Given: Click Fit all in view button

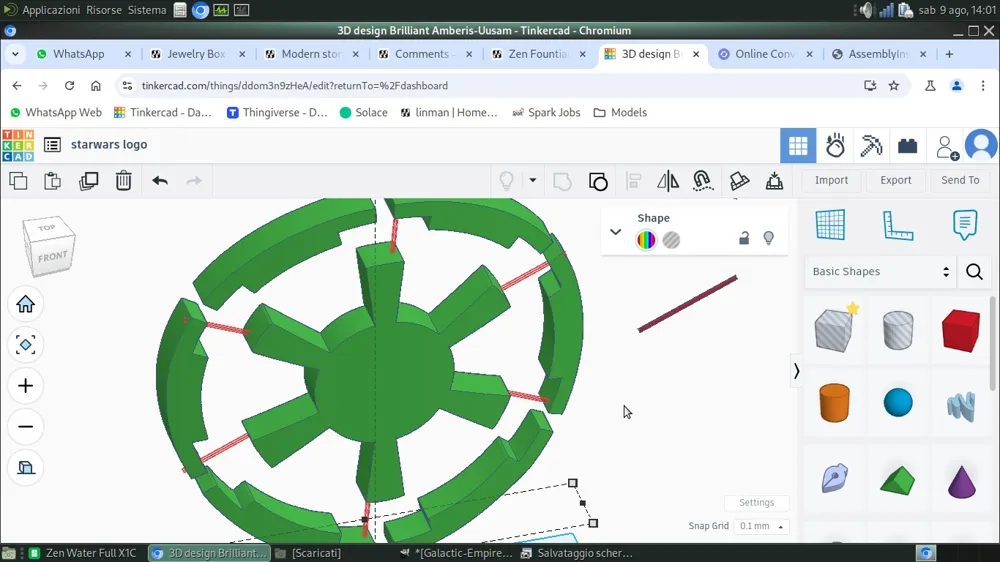Looking at the screenshot, I should coord(26,345).
